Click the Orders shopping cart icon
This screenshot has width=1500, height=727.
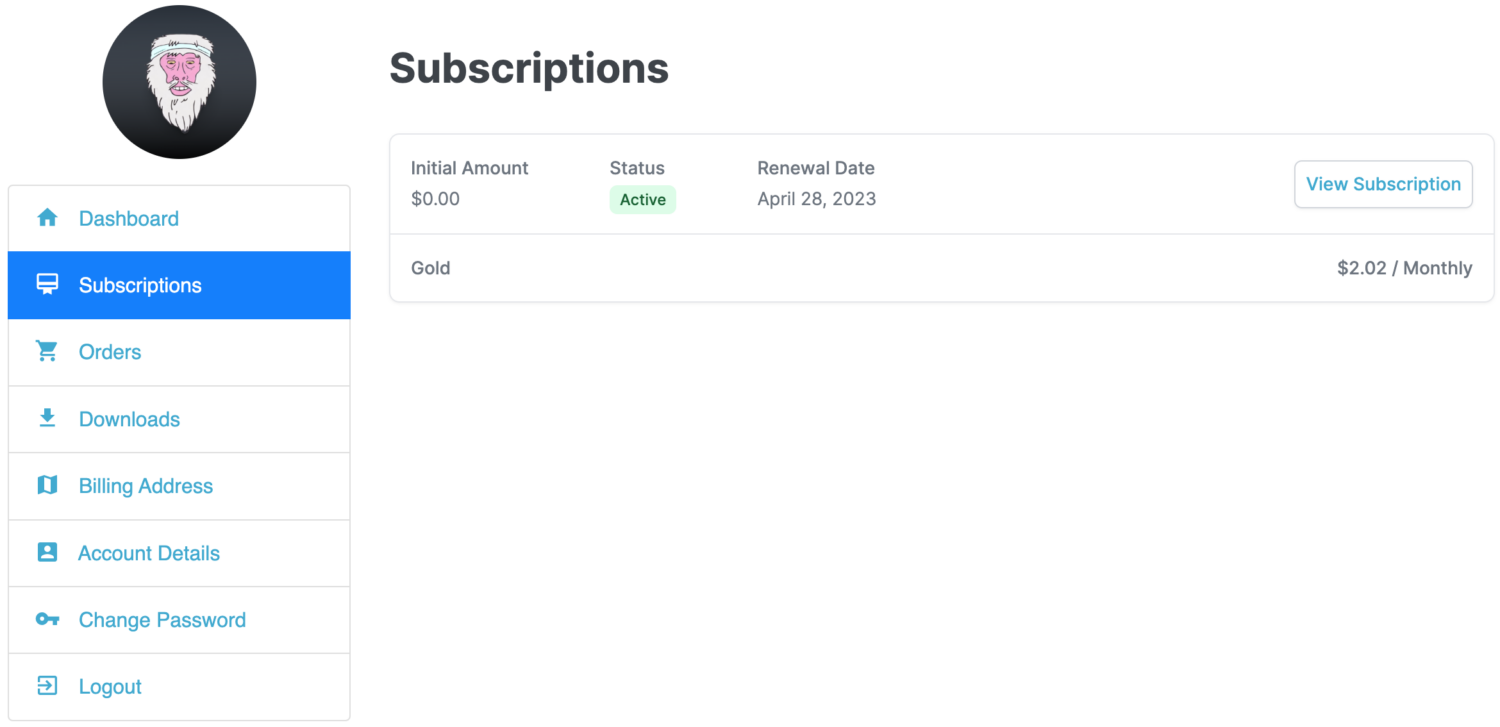(x=47, y=352)
